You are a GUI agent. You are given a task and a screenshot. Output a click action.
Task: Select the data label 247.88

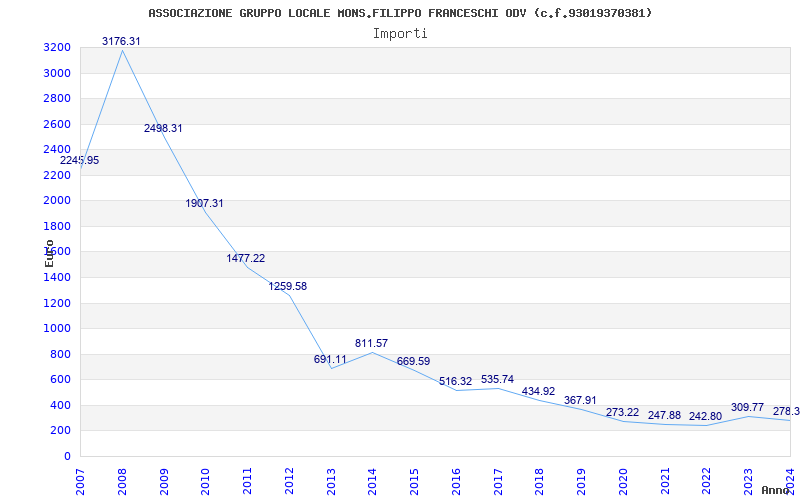tap(664, 415)
